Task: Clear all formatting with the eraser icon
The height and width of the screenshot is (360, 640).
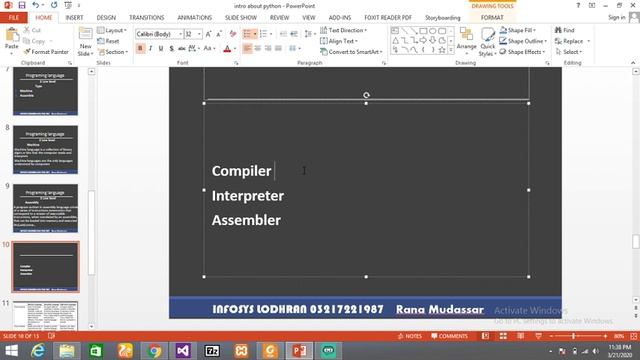Action: click(233, 34)
